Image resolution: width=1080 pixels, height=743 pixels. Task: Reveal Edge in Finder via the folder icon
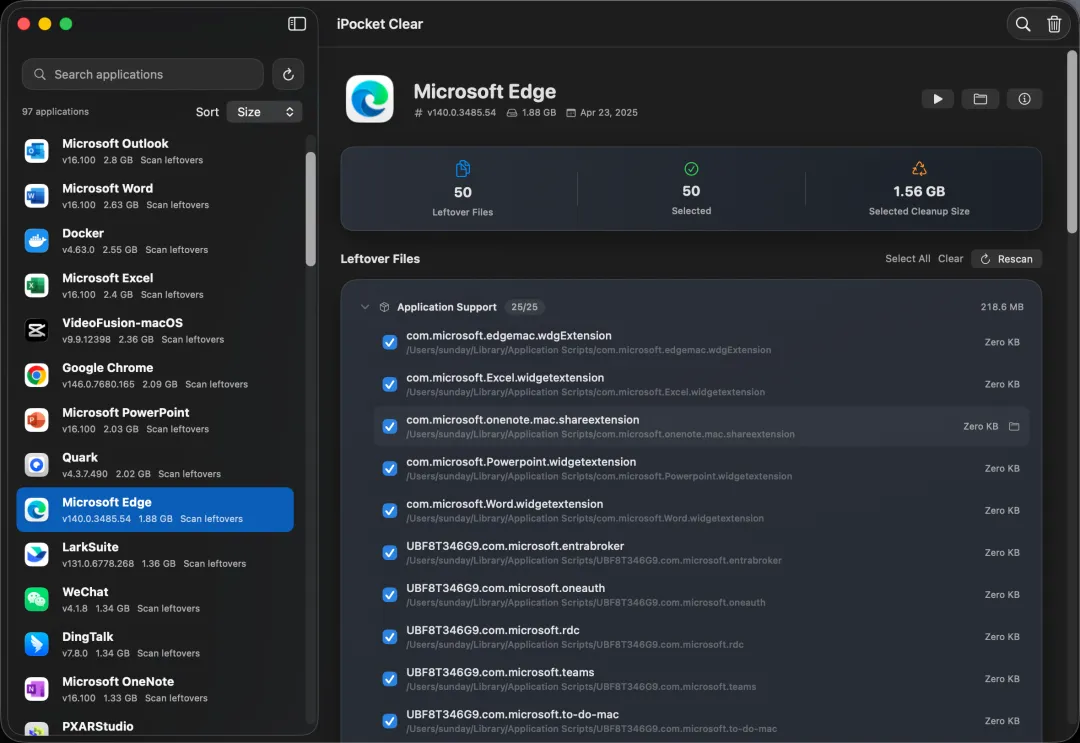(x=980, y=99)
